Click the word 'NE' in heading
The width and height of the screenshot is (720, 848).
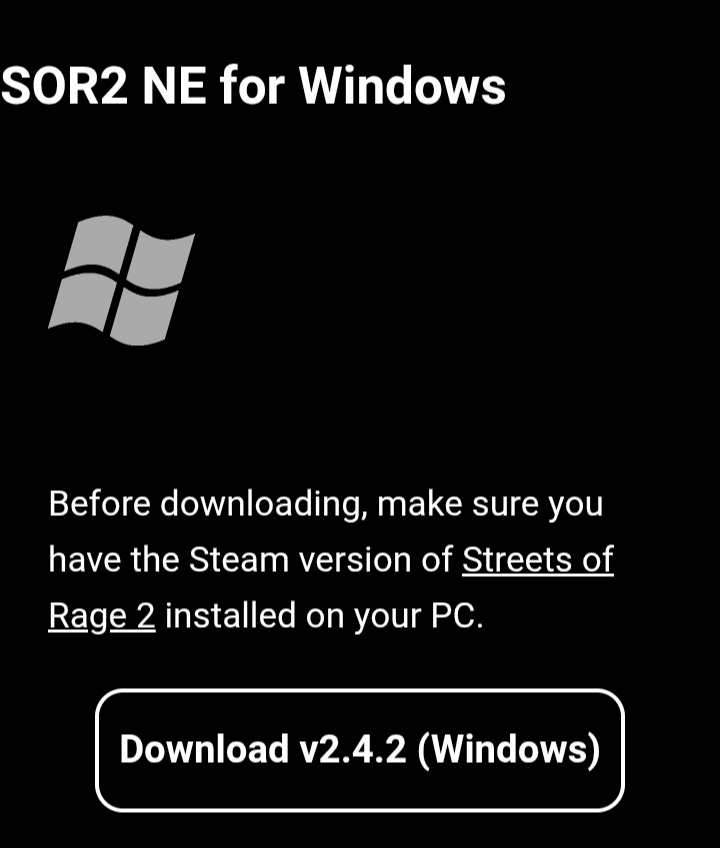pyautogui.click(x=174, y=85)
